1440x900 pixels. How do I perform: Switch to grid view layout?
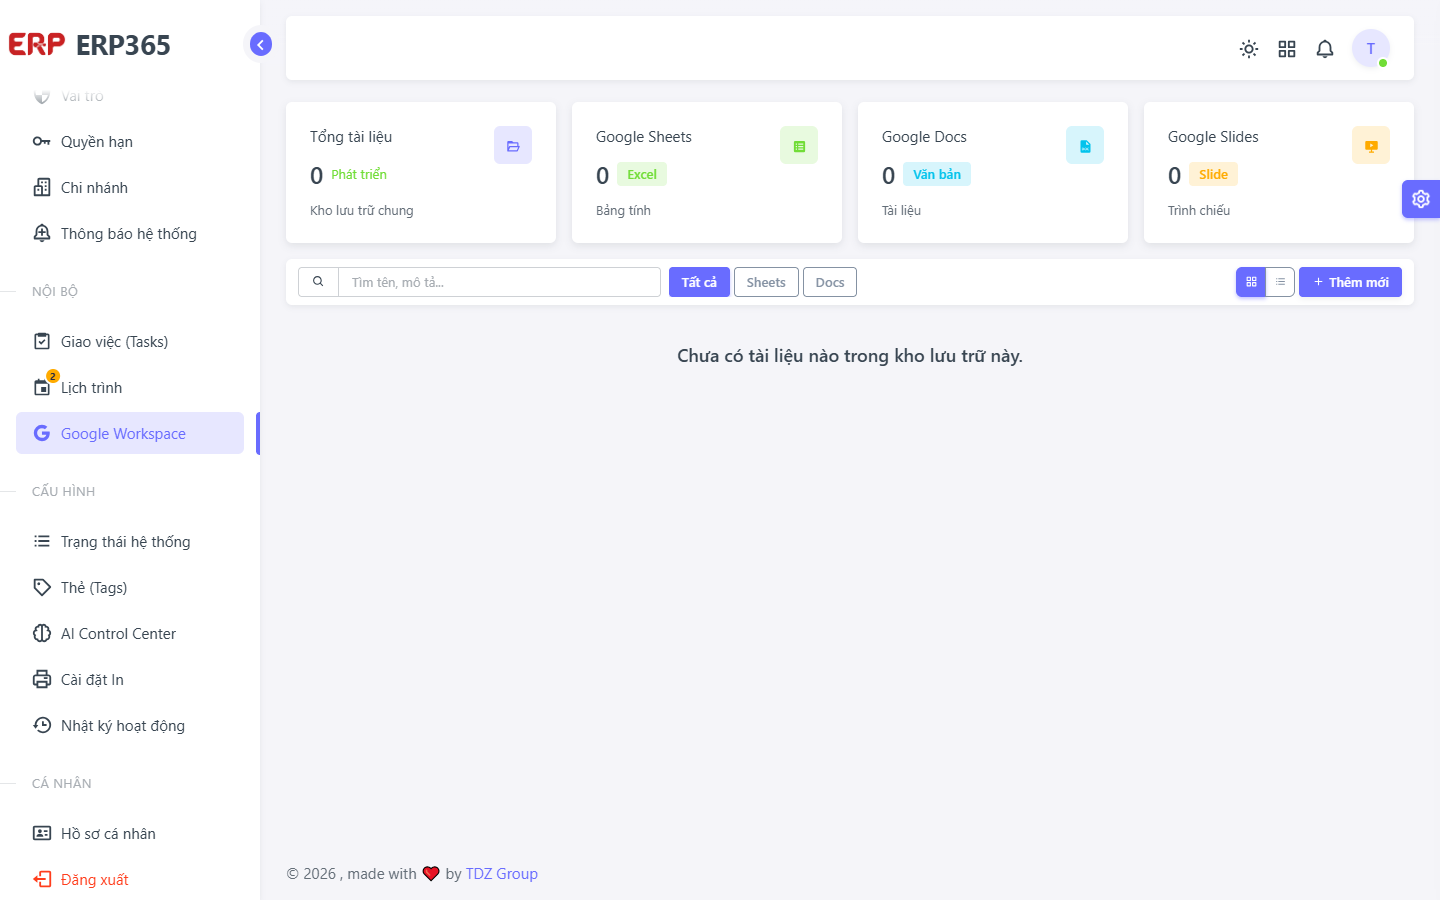[x=1251, y=282]
